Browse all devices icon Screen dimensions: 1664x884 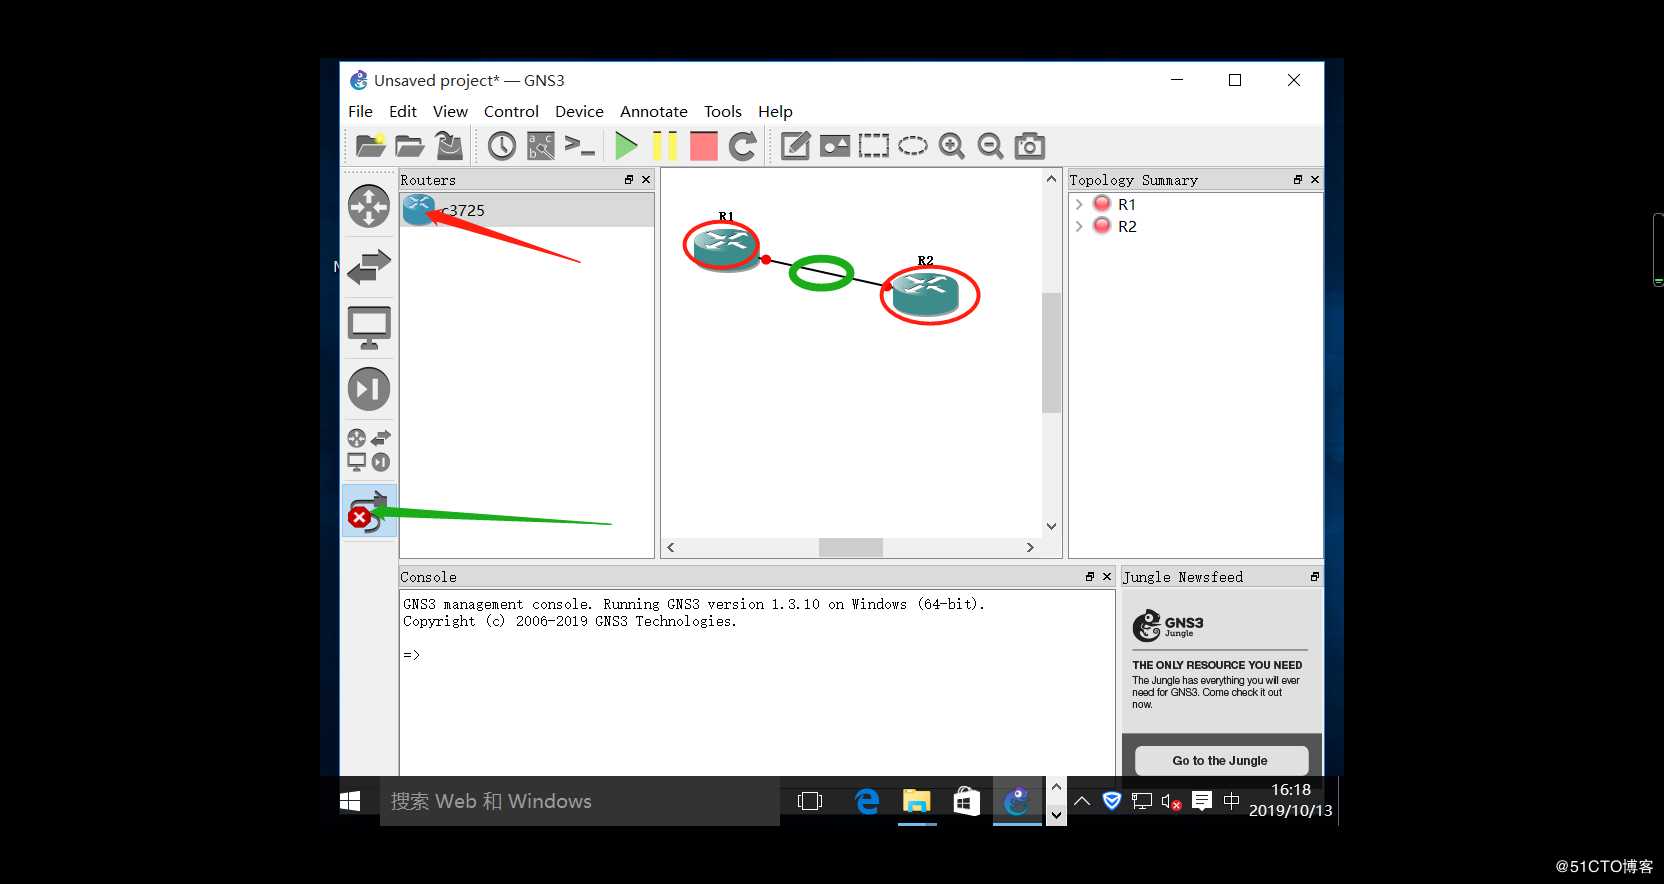[369, 450]
